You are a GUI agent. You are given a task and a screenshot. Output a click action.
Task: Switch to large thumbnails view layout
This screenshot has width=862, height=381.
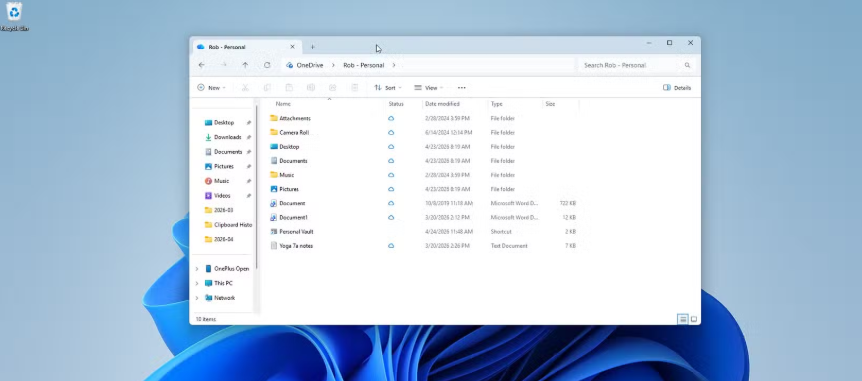(x=694, y=319)
